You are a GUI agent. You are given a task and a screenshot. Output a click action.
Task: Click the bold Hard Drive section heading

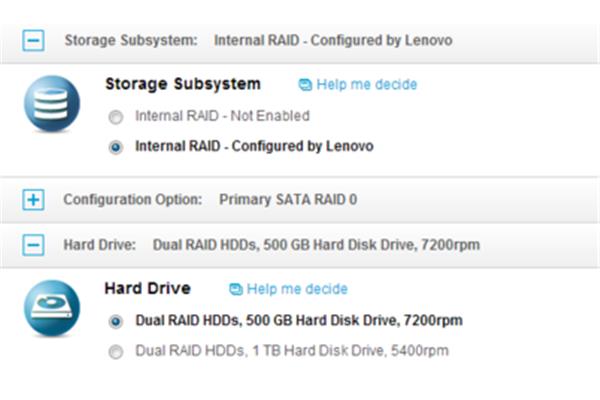click(x=148, y=289)
